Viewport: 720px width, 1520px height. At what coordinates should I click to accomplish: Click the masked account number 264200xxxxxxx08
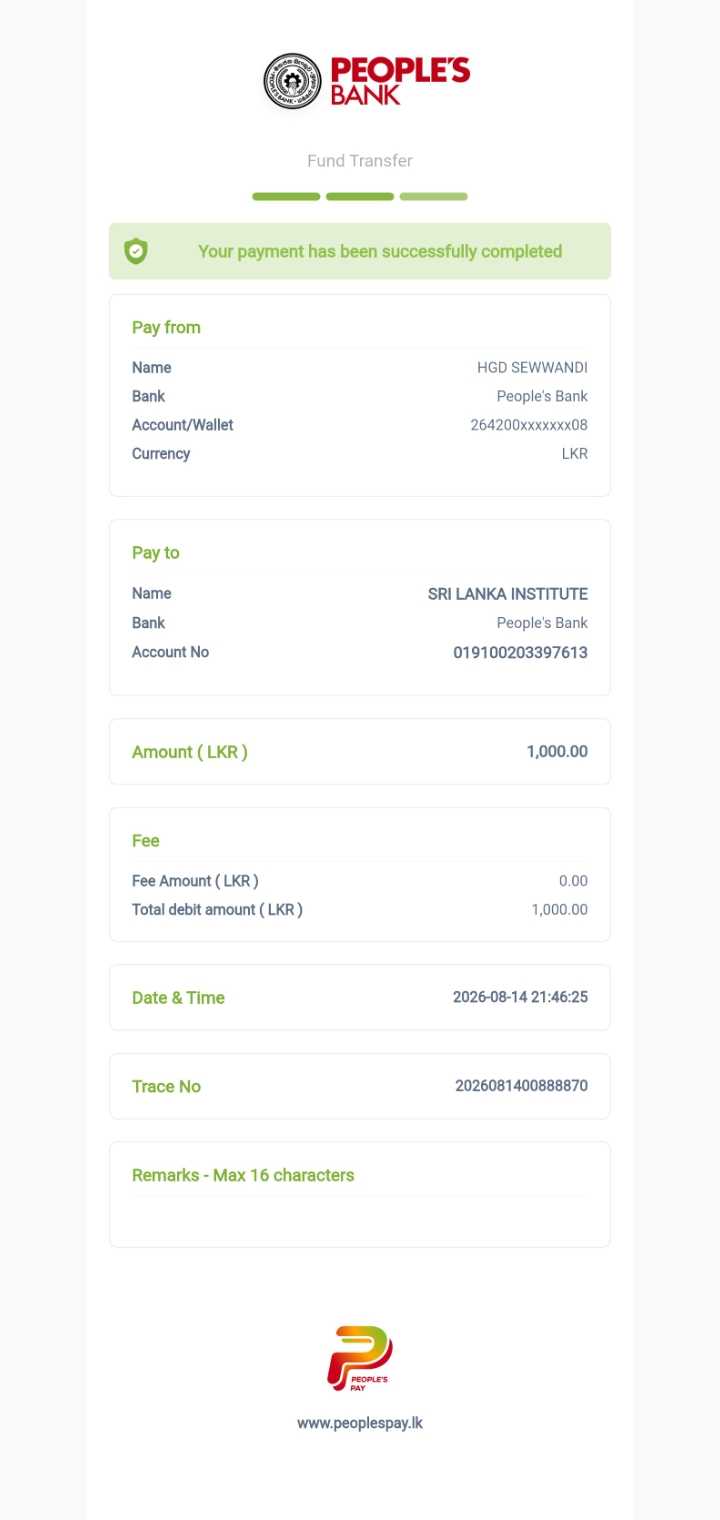click(529, 425)
